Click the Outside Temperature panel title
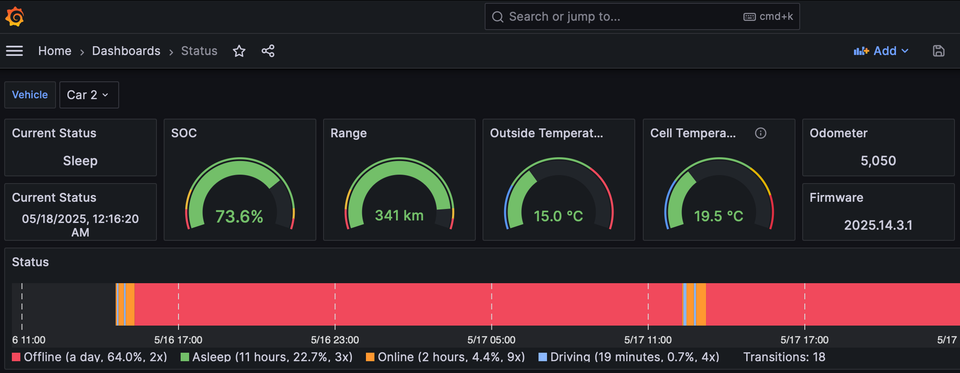 547,133
